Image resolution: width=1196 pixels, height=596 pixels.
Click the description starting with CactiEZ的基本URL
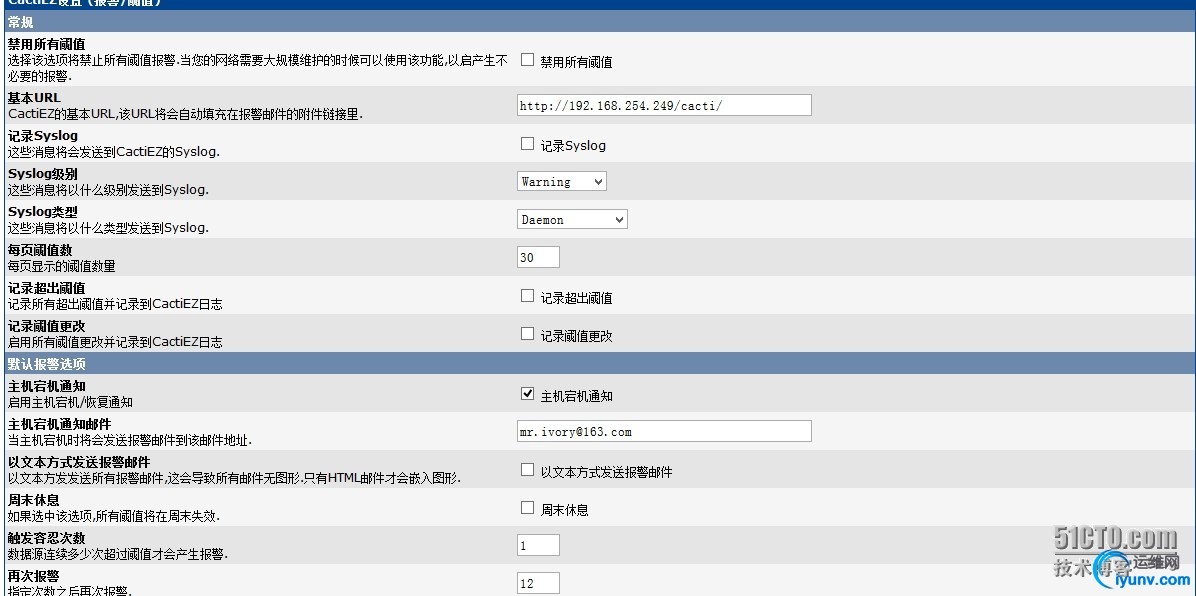click(185, 114)
